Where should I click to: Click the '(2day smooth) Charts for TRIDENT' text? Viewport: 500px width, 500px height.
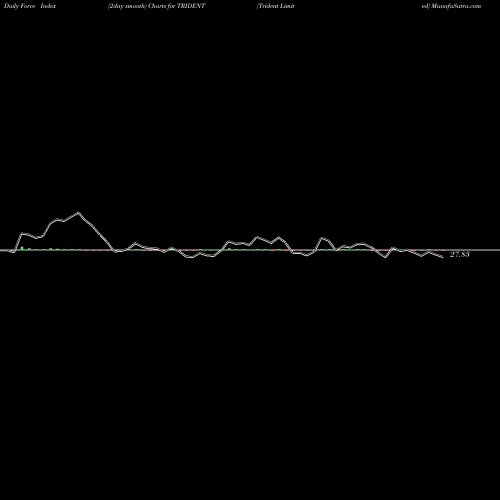point(157,6)
